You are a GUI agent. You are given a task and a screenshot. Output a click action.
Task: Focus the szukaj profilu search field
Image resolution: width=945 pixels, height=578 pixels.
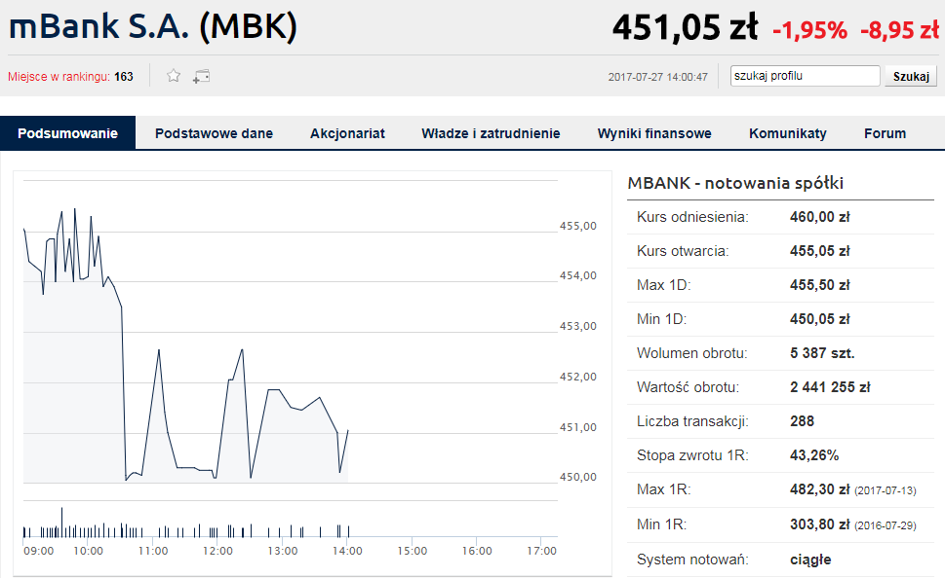pyautogui.click(x=805, y=76)
